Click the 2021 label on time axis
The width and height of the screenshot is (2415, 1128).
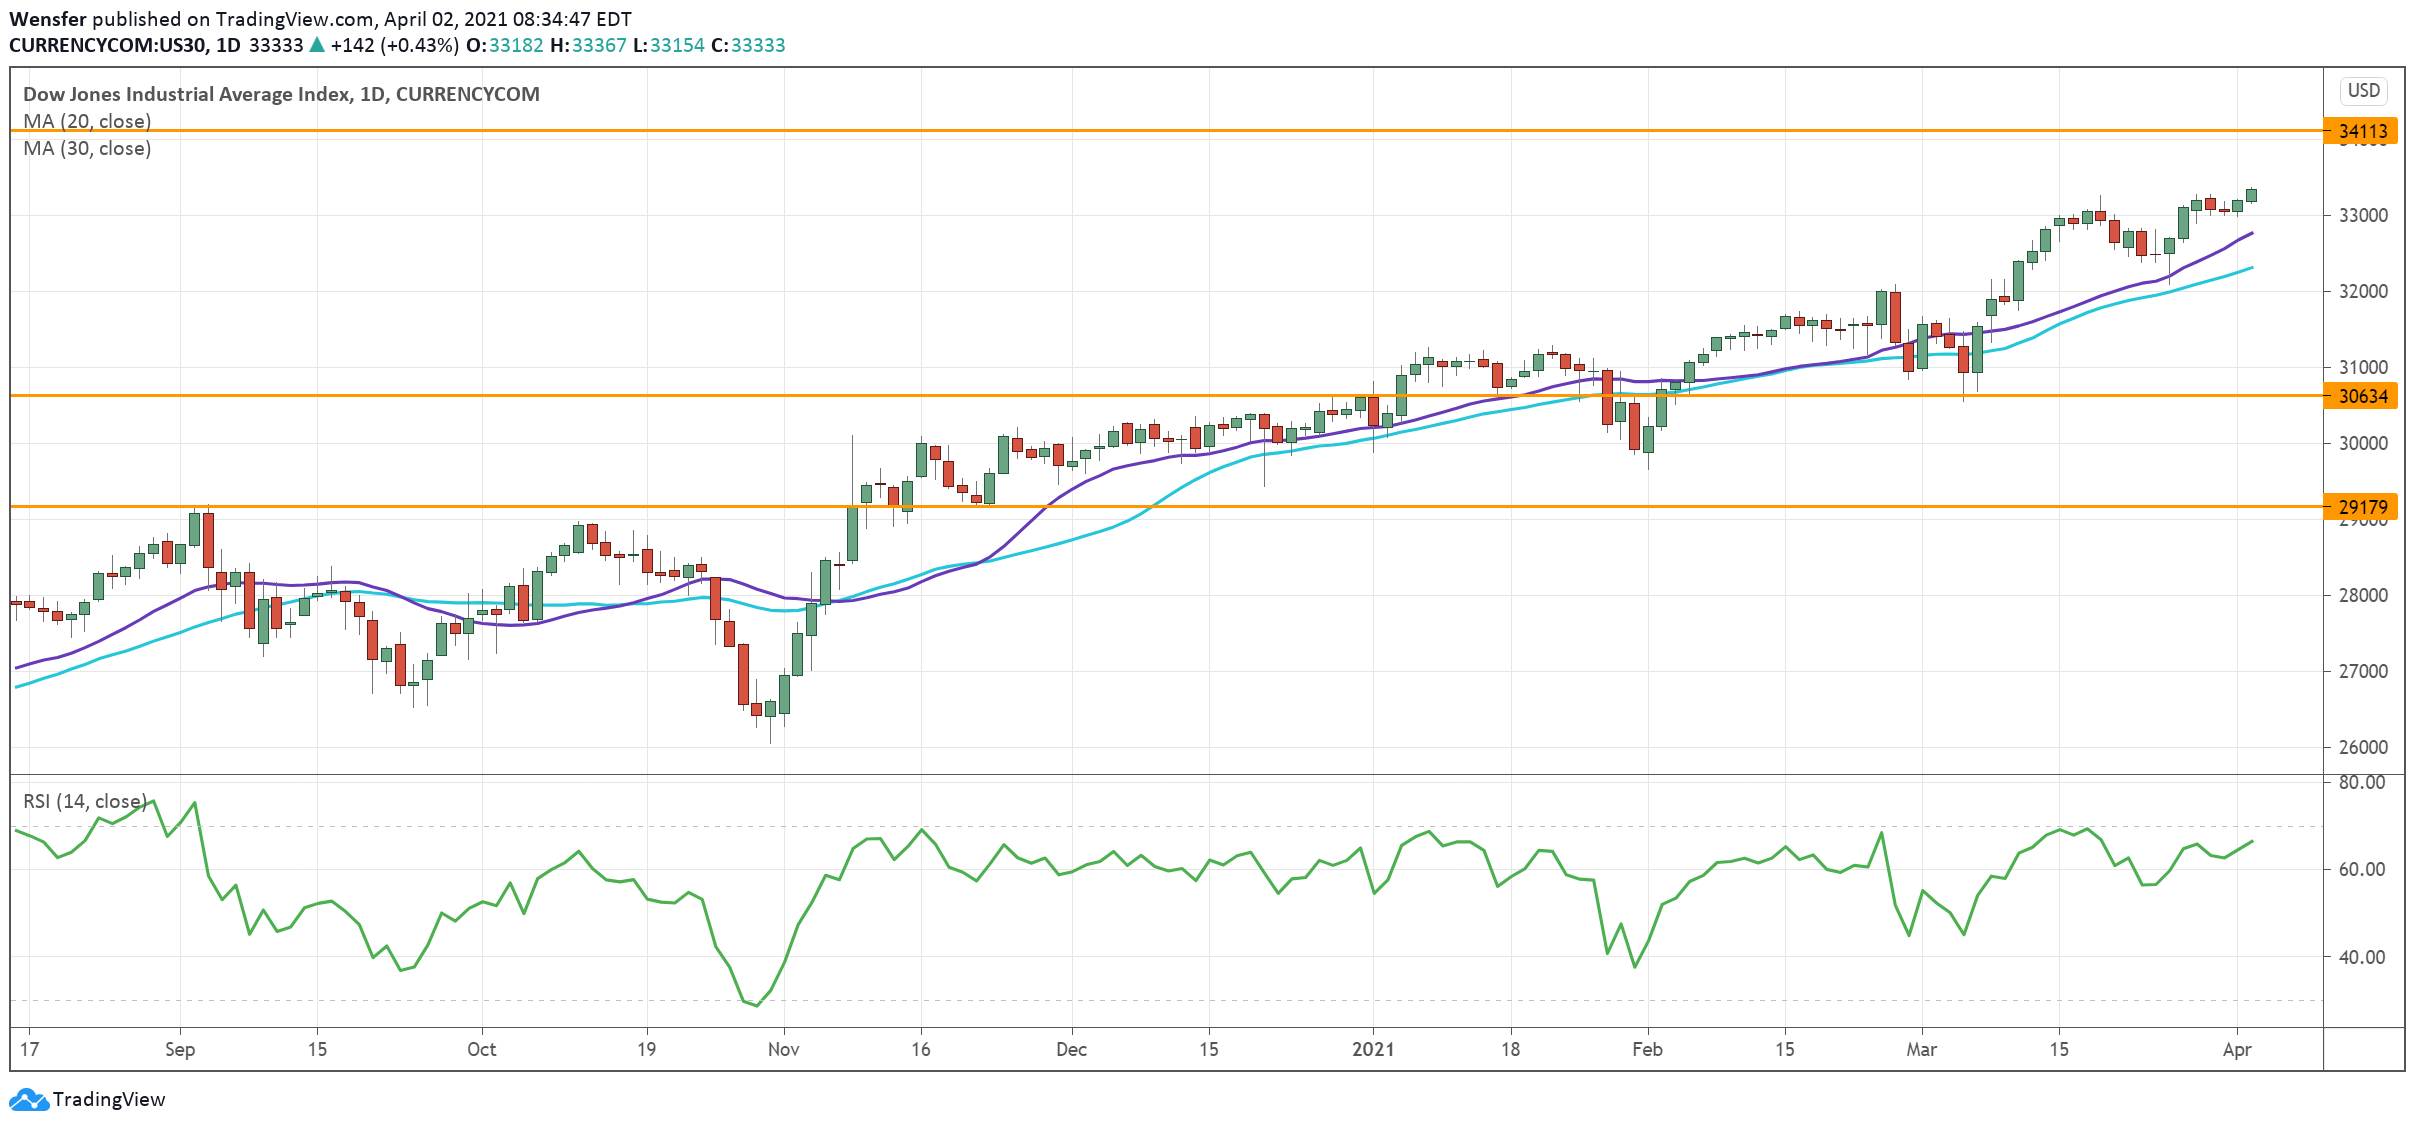1372,1049
